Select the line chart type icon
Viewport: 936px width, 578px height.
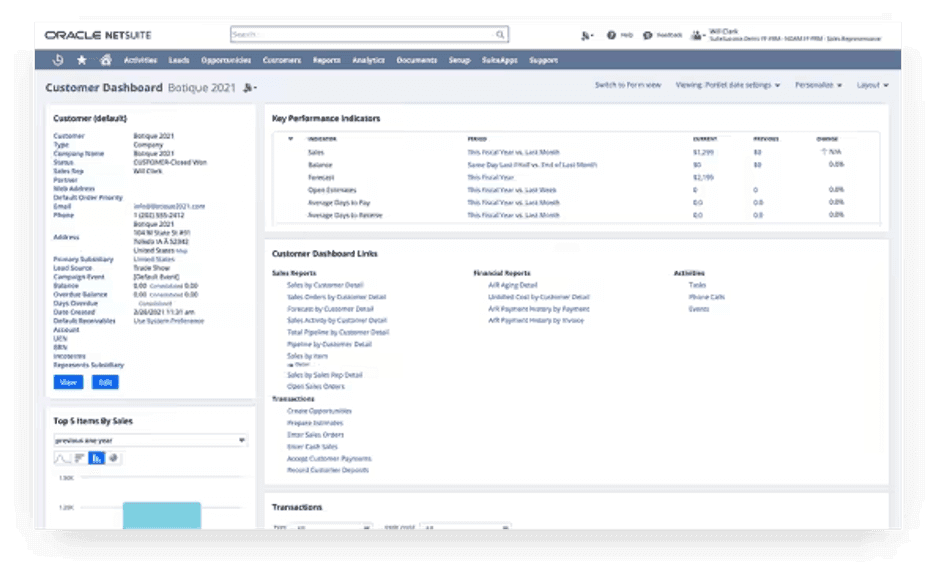coord(62,459)
